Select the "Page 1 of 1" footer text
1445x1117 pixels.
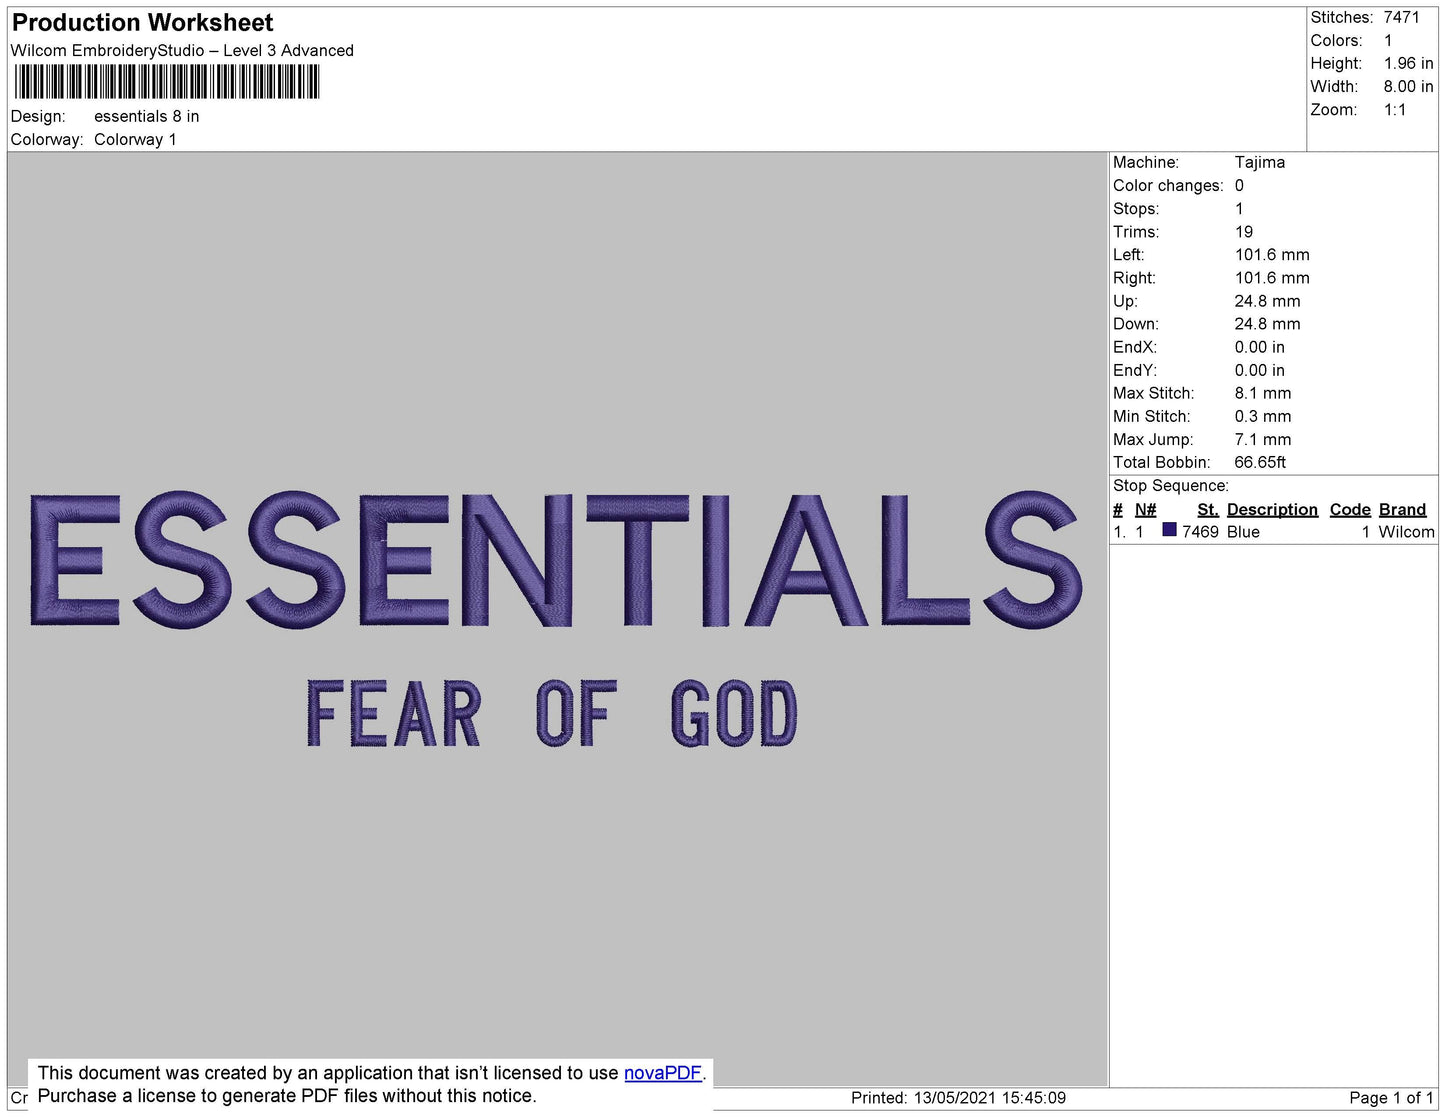[x=1391, y=1097]
